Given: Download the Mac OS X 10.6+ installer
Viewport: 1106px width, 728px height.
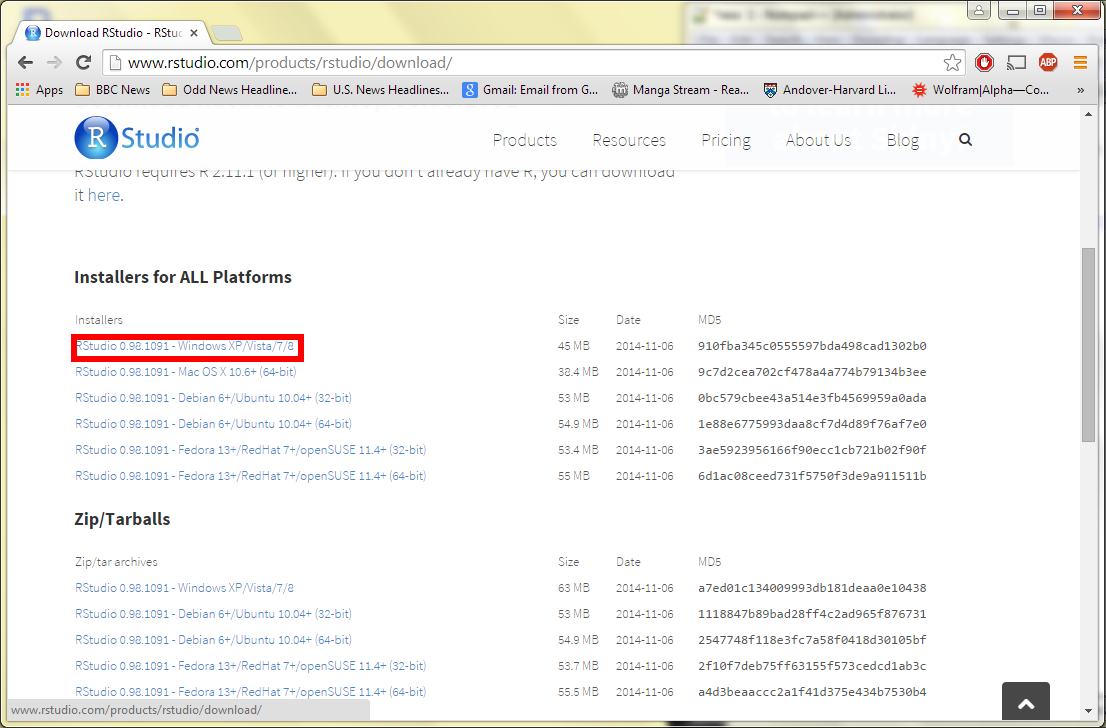Looking at the screenshot, I should pyautogui.click(x=186, y=372).
